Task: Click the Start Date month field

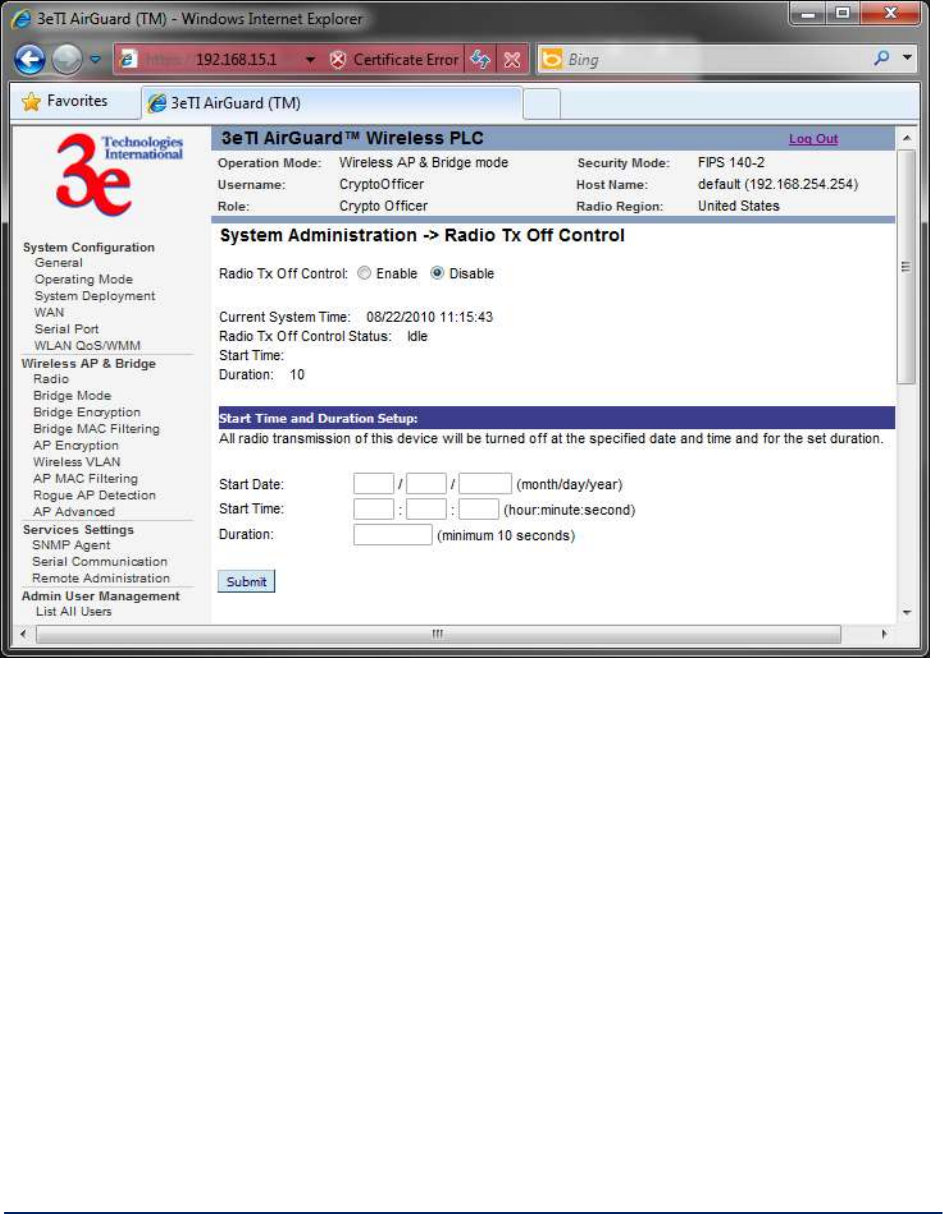Action: (374, 484)
